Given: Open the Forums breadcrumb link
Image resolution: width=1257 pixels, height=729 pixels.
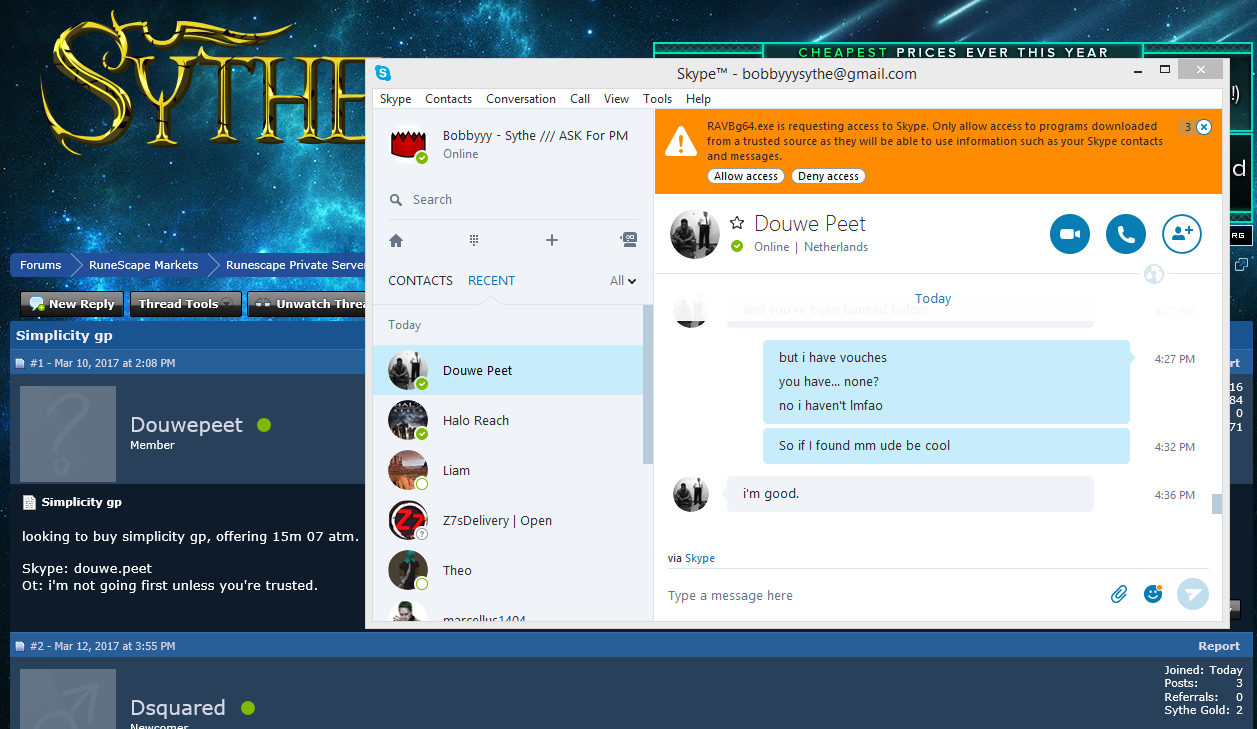Looking at the screenshot, I should coord(40,265).
